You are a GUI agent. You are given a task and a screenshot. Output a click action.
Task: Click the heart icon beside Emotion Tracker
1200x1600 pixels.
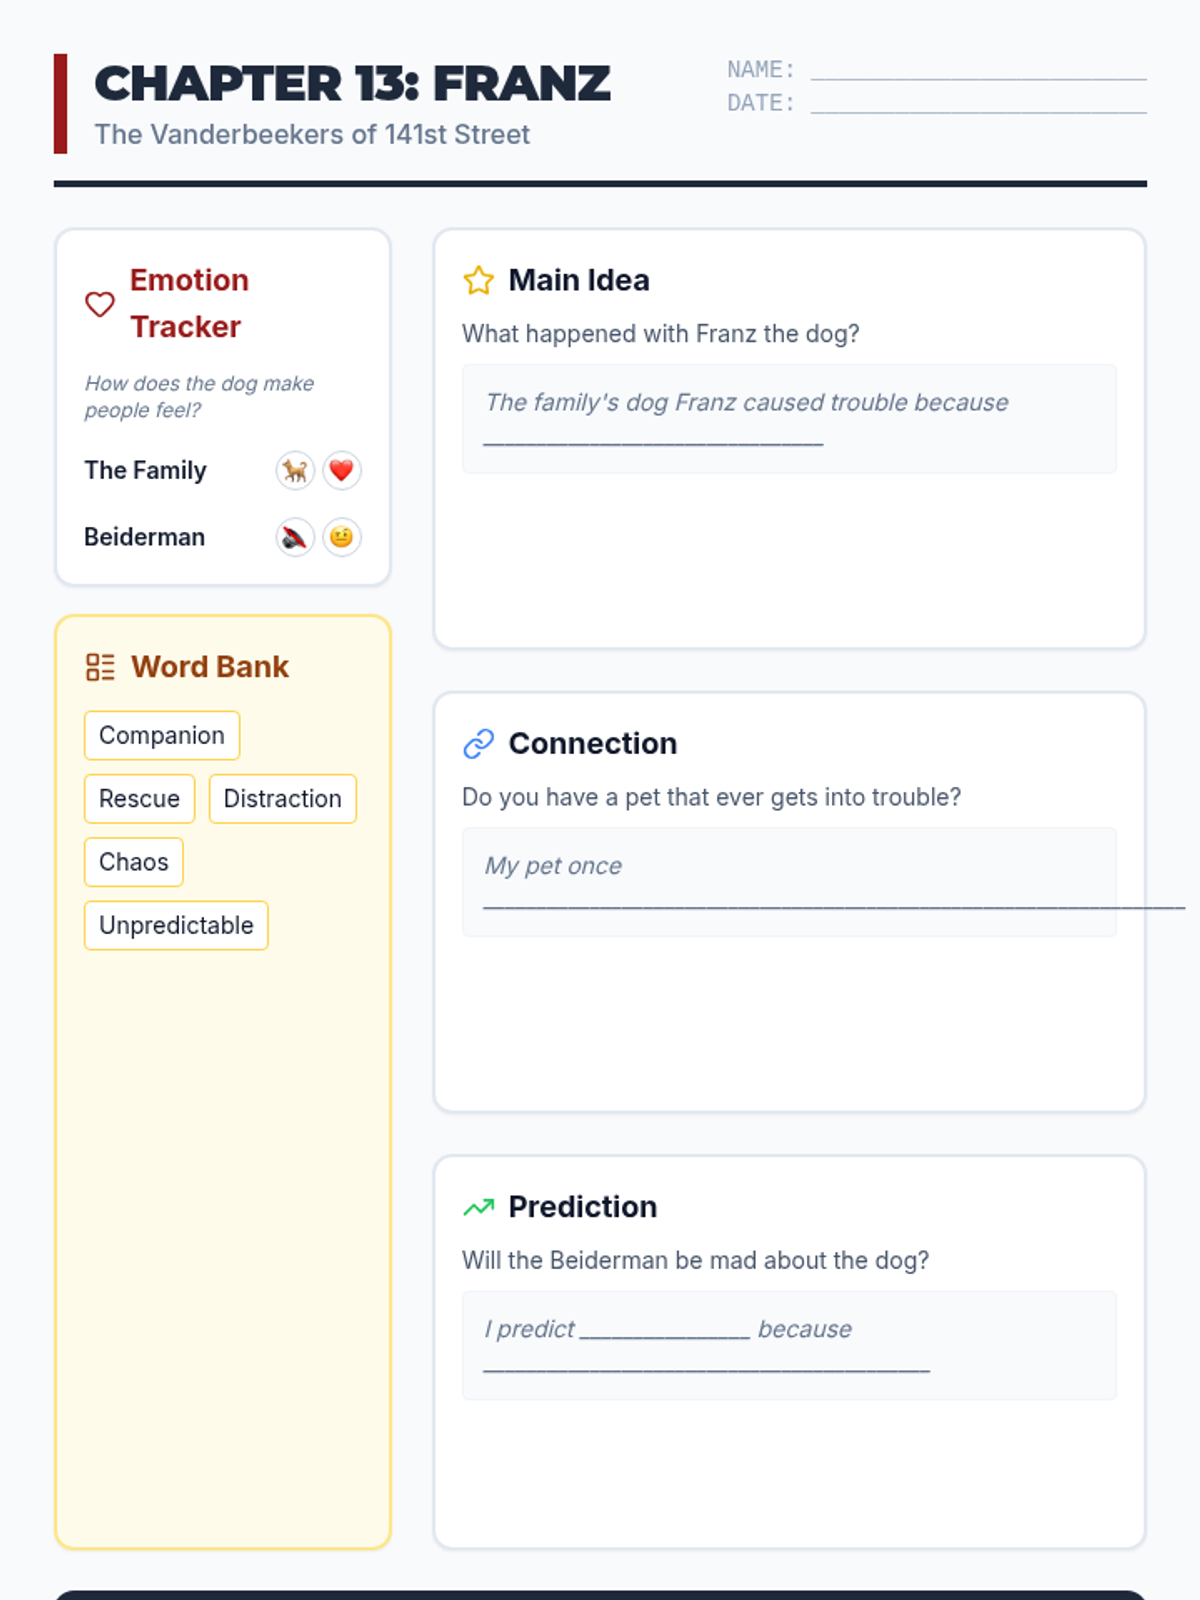pyautogui.click(x=100, y=303)
